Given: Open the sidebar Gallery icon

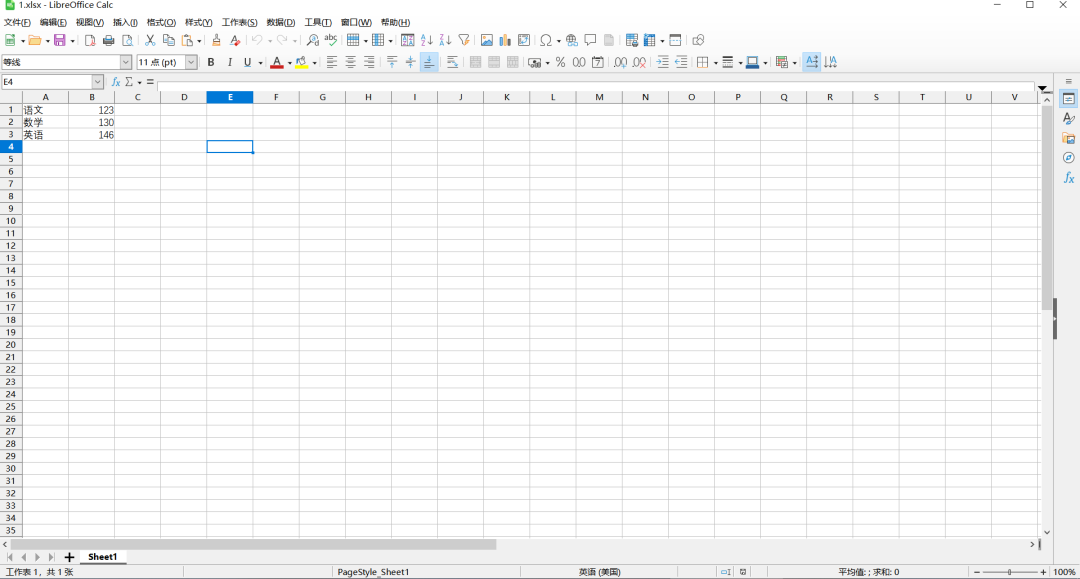Looking at the screenshot, I should (x=1068, y=138).
